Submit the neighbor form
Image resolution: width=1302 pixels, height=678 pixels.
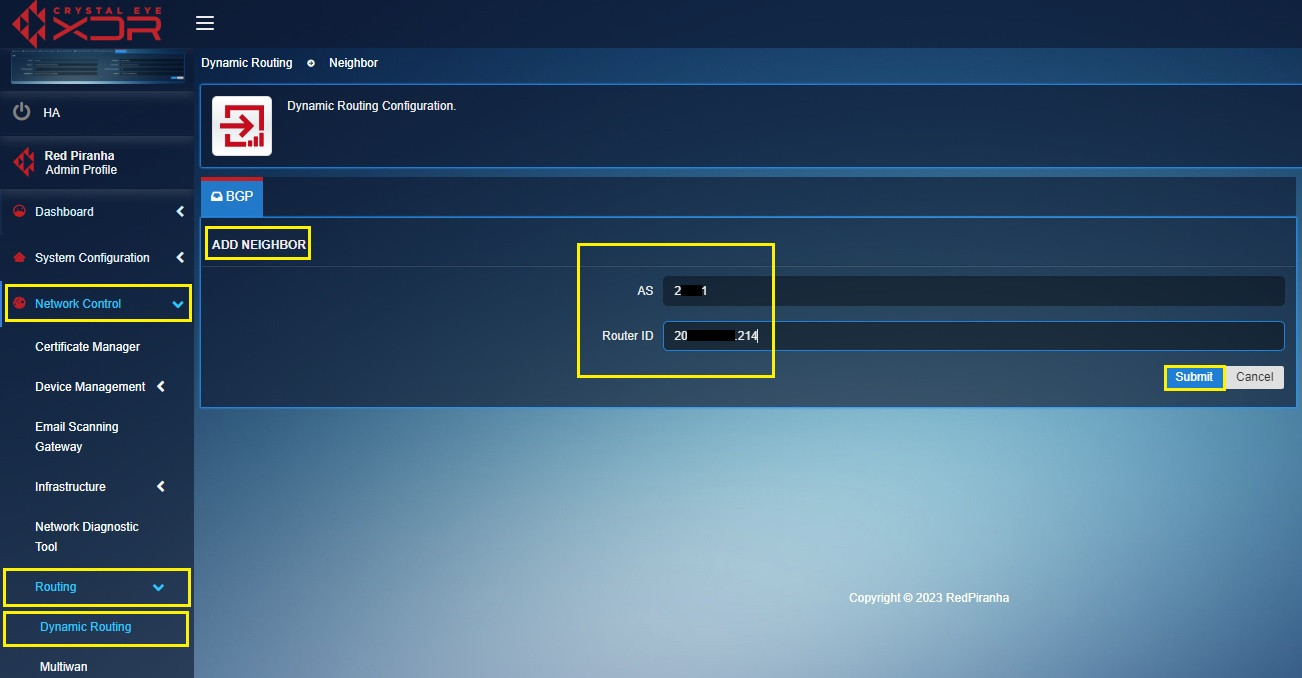[1194, 377]
